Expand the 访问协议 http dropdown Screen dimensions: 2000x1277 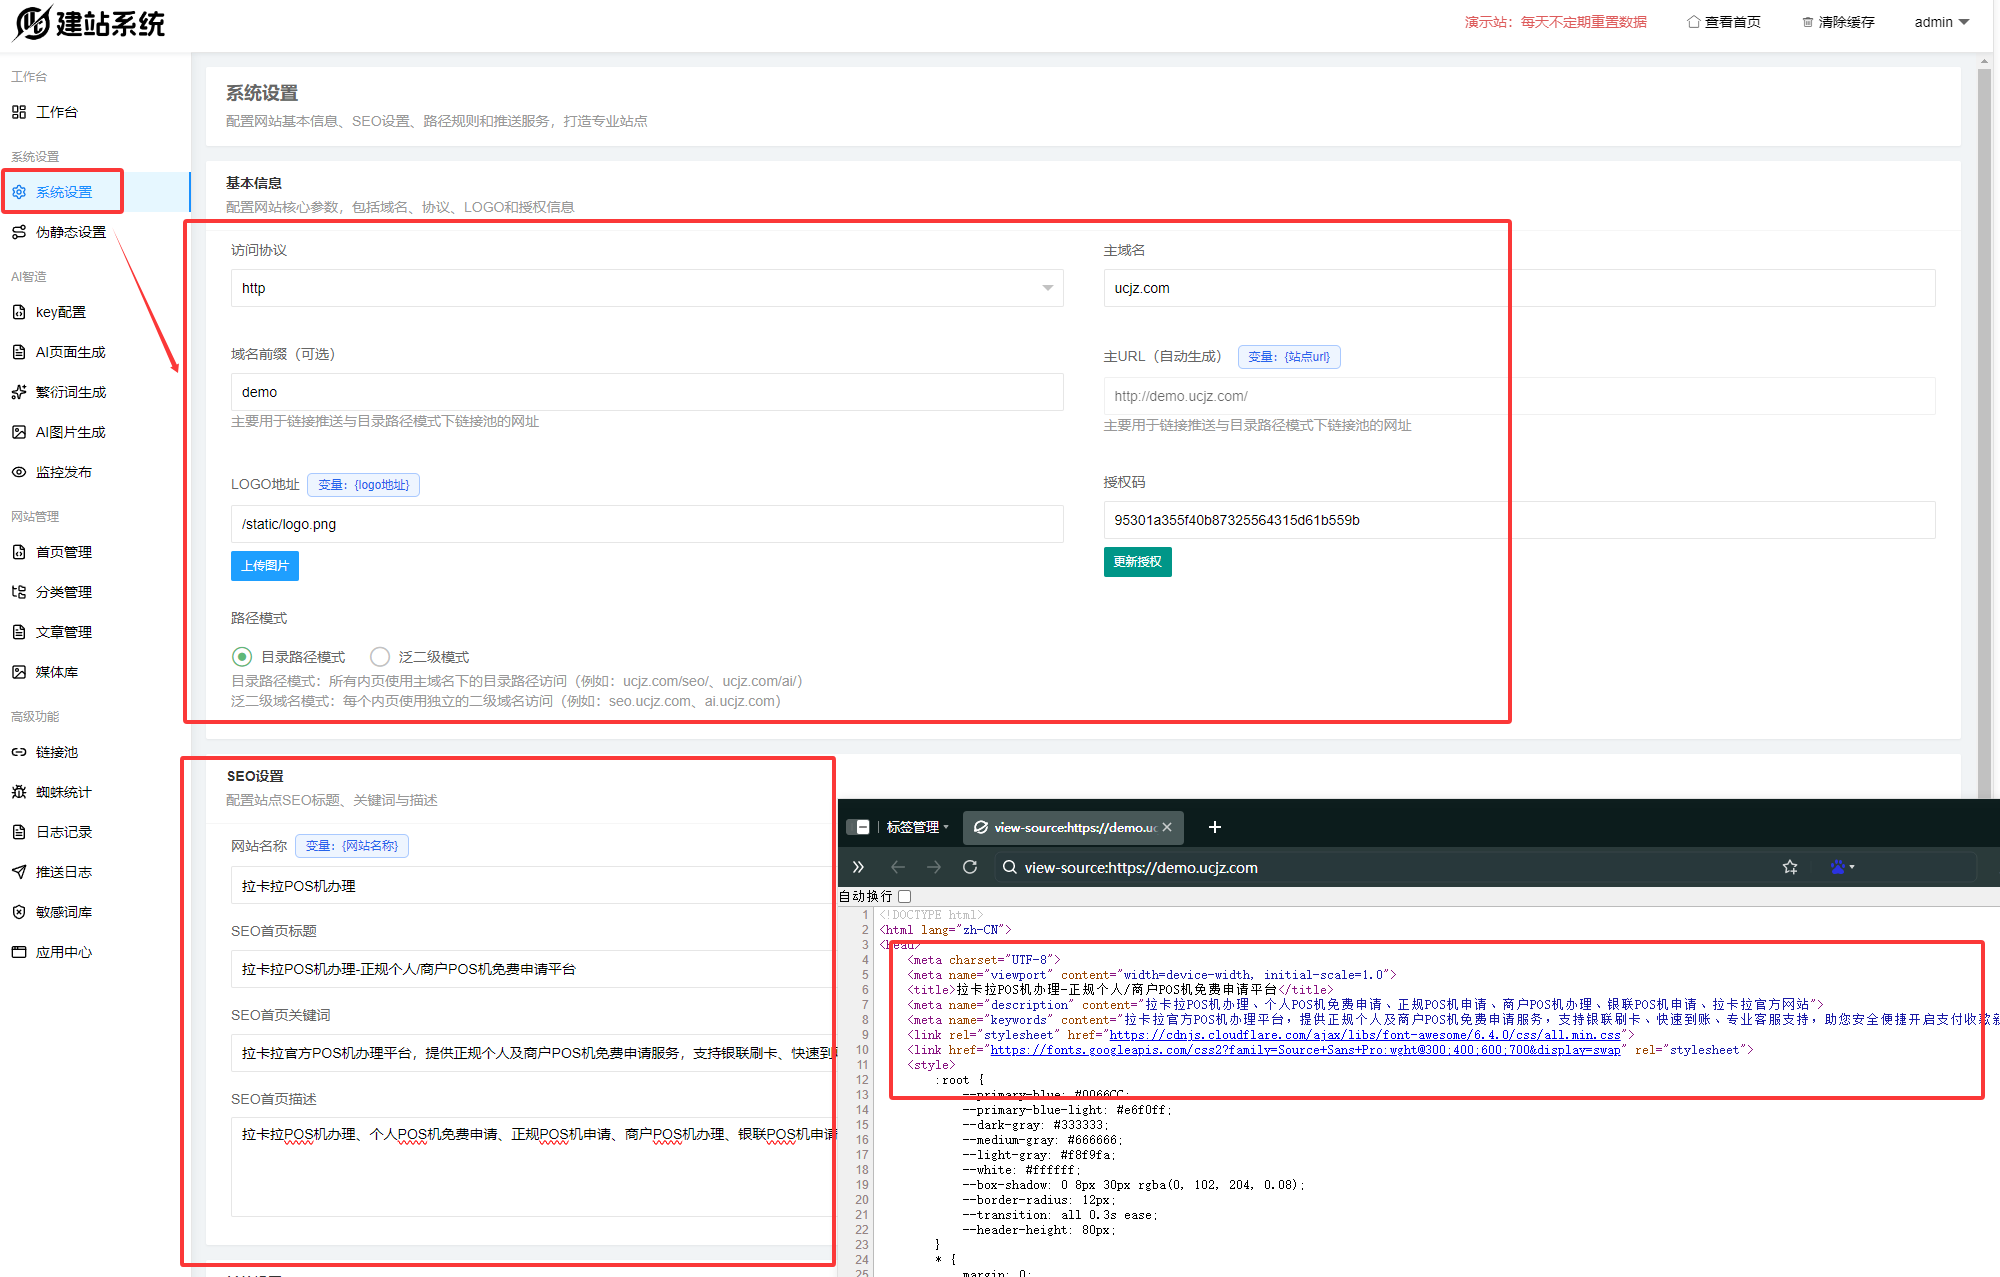click(646, 288)
